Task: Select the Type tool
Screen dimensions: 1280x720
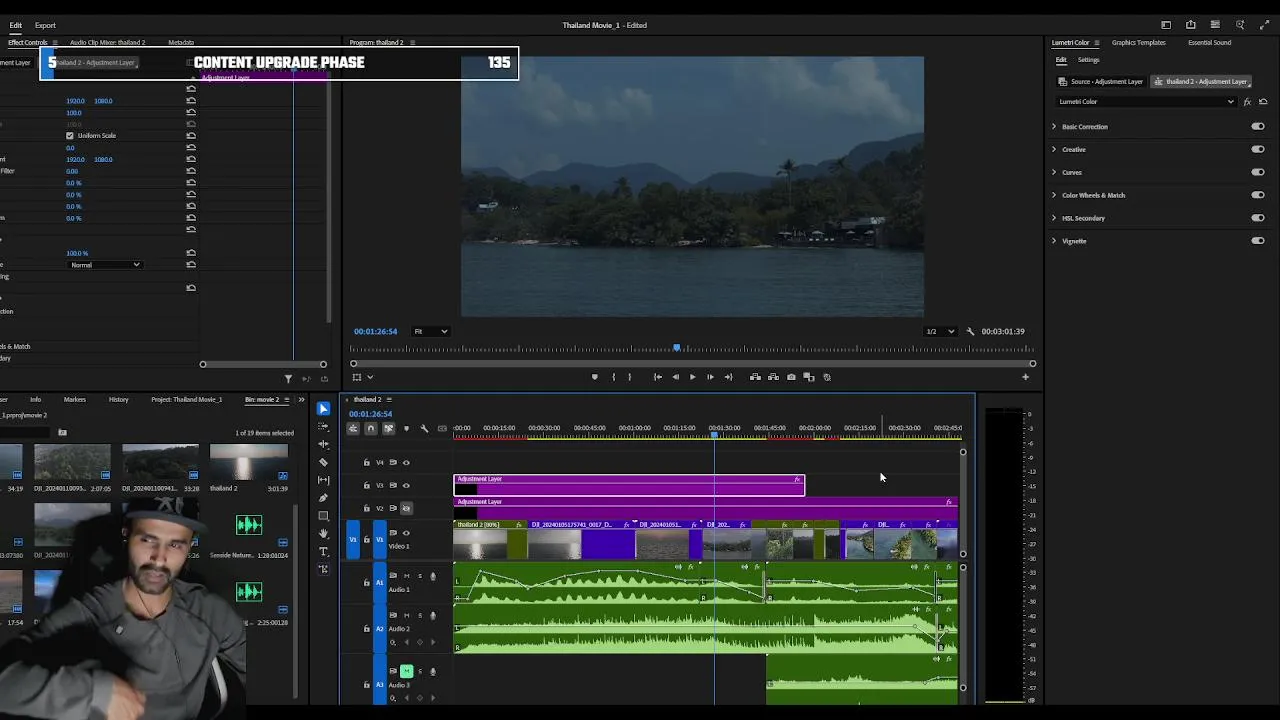Action: [x=323, y=551]
